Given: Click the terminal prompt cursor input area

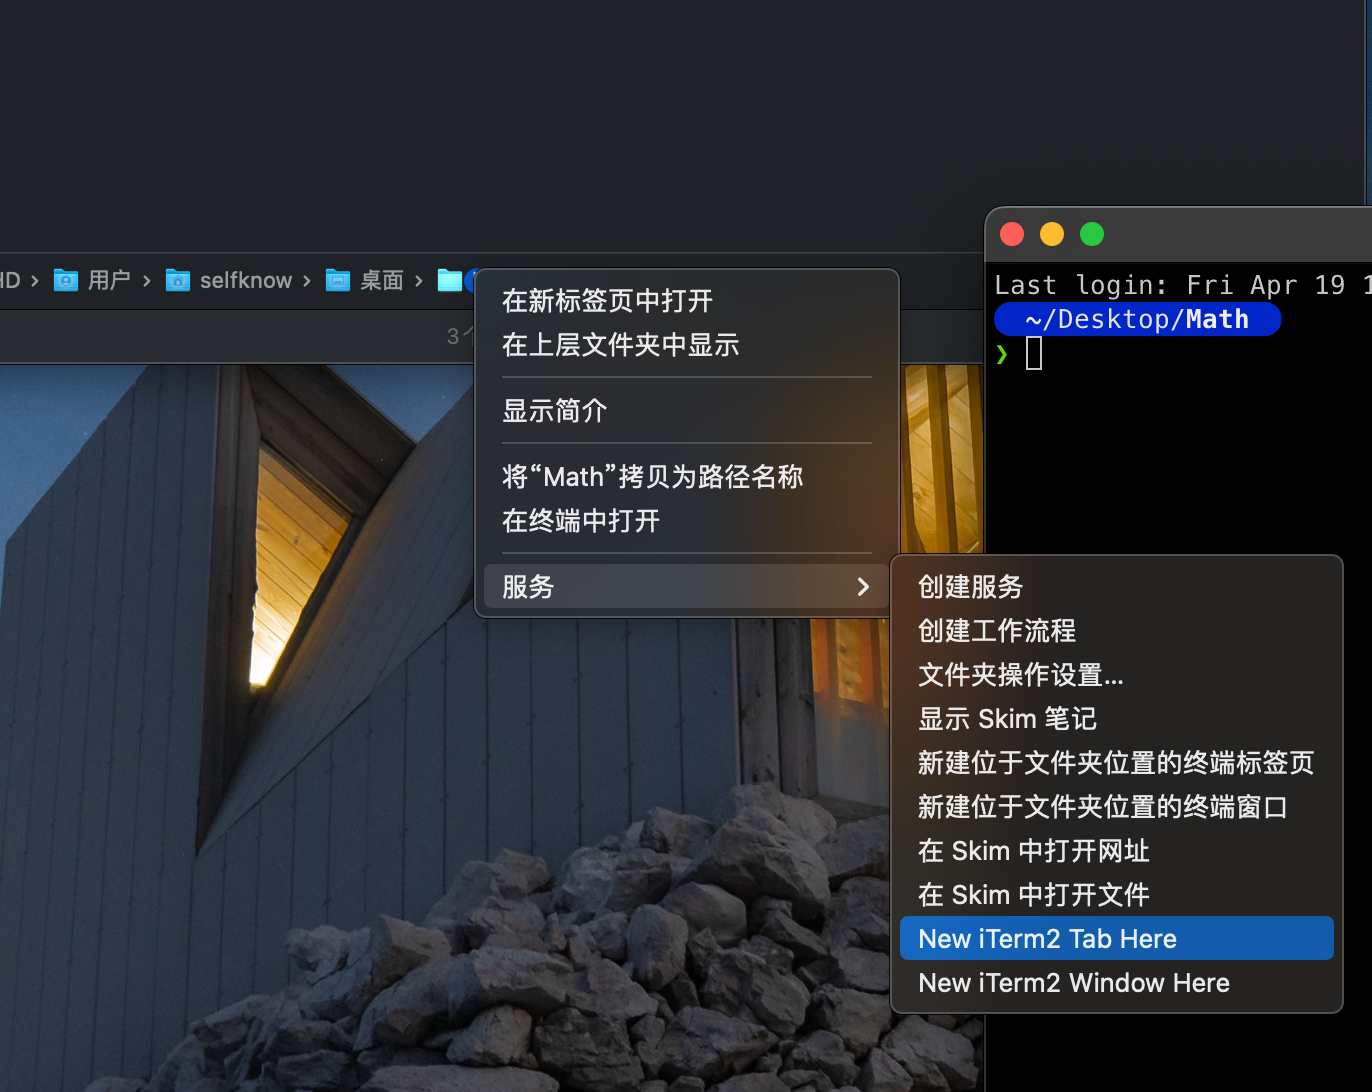Looking at the screenshot, I should [1034, 353].
